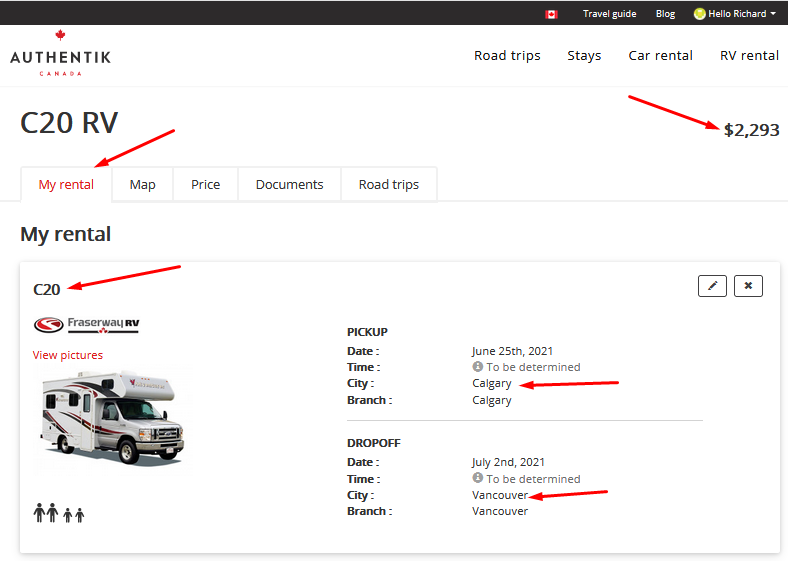This screenshot has width=788, height=561.
Task: Remove the rental with the X button
Action: 748,286
